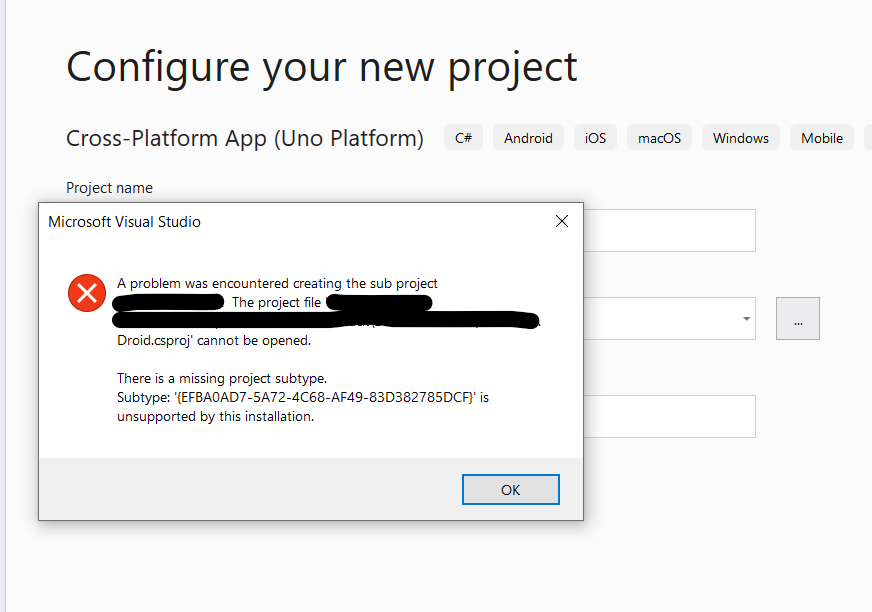Expand the location combo box arrow
The height and width of the screenshot is (612, 872).
coord(745,318)
